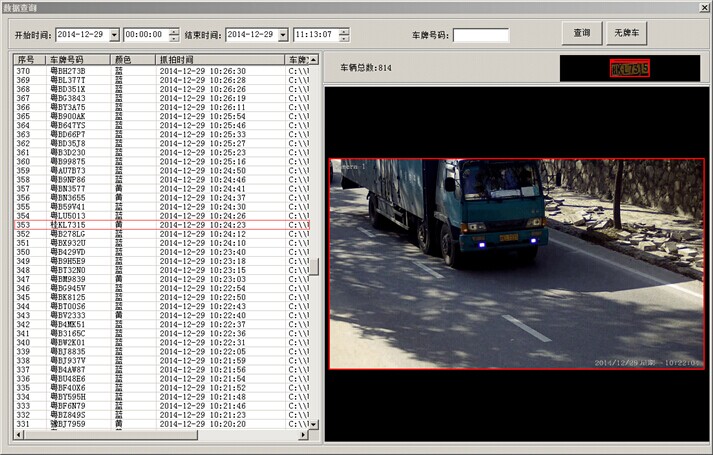Screen dimensions: 713x455
Task: Click the 颜色 column header
Action: [133, 60]
